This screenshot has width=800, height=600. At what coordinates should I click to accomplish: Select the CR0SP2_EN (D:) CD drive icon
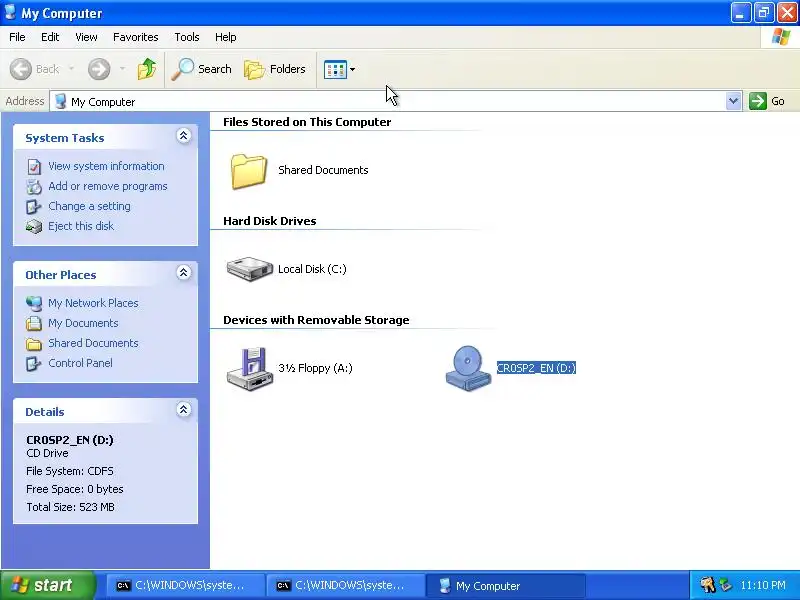tap(468, 368)
